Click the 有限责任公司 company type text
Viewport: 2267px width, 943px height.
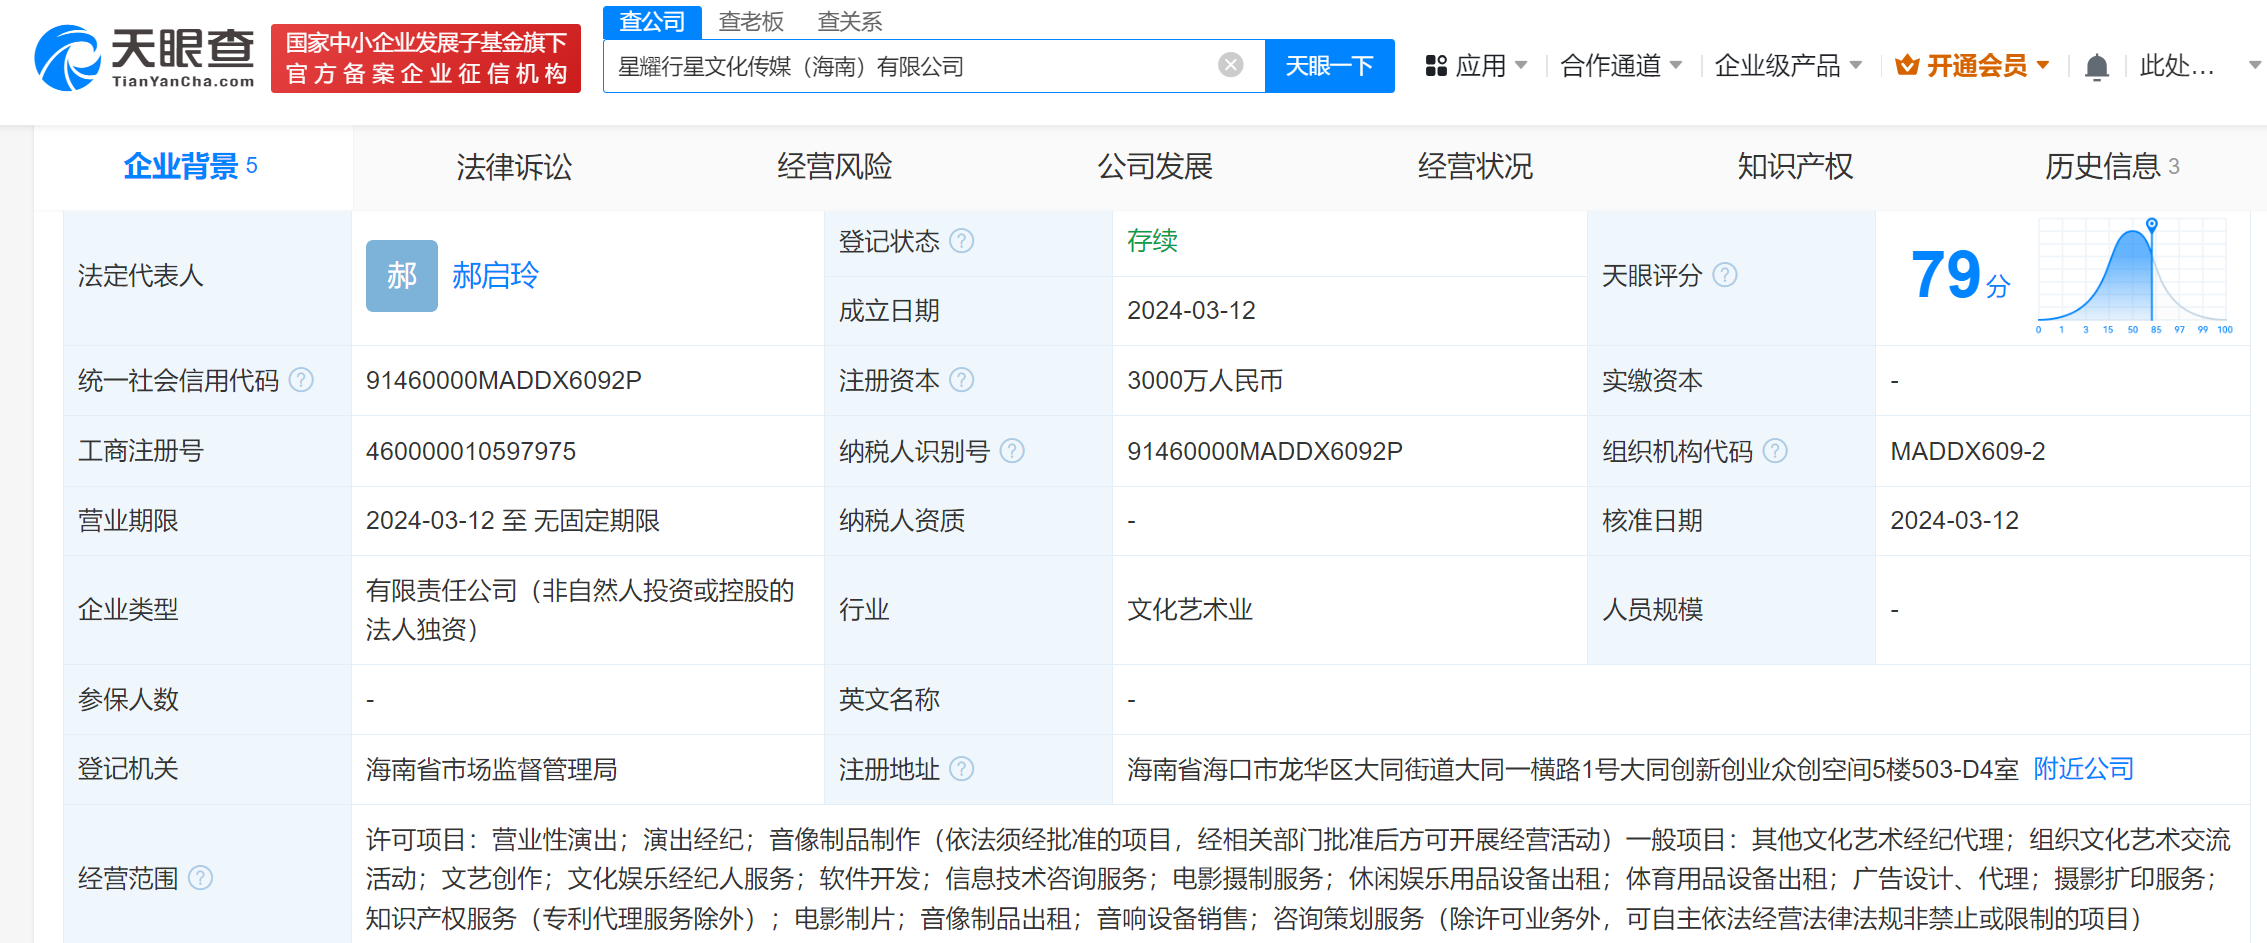click(580, 610)
